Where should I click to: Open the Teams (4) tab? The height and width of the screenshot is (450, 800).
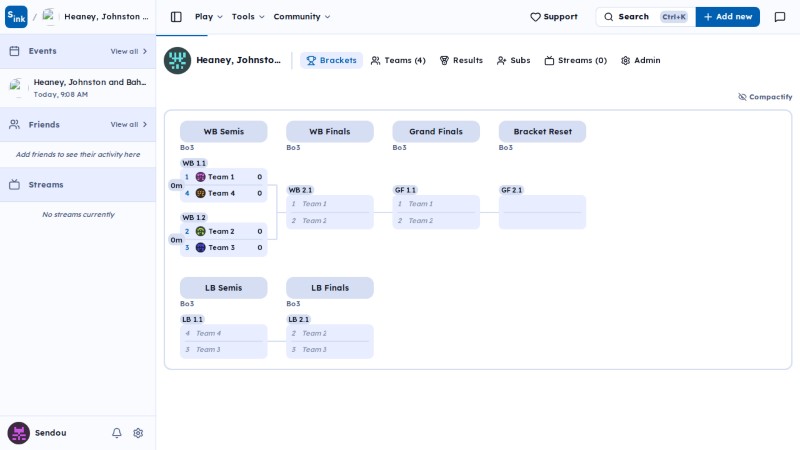click(x=398, y=60)
